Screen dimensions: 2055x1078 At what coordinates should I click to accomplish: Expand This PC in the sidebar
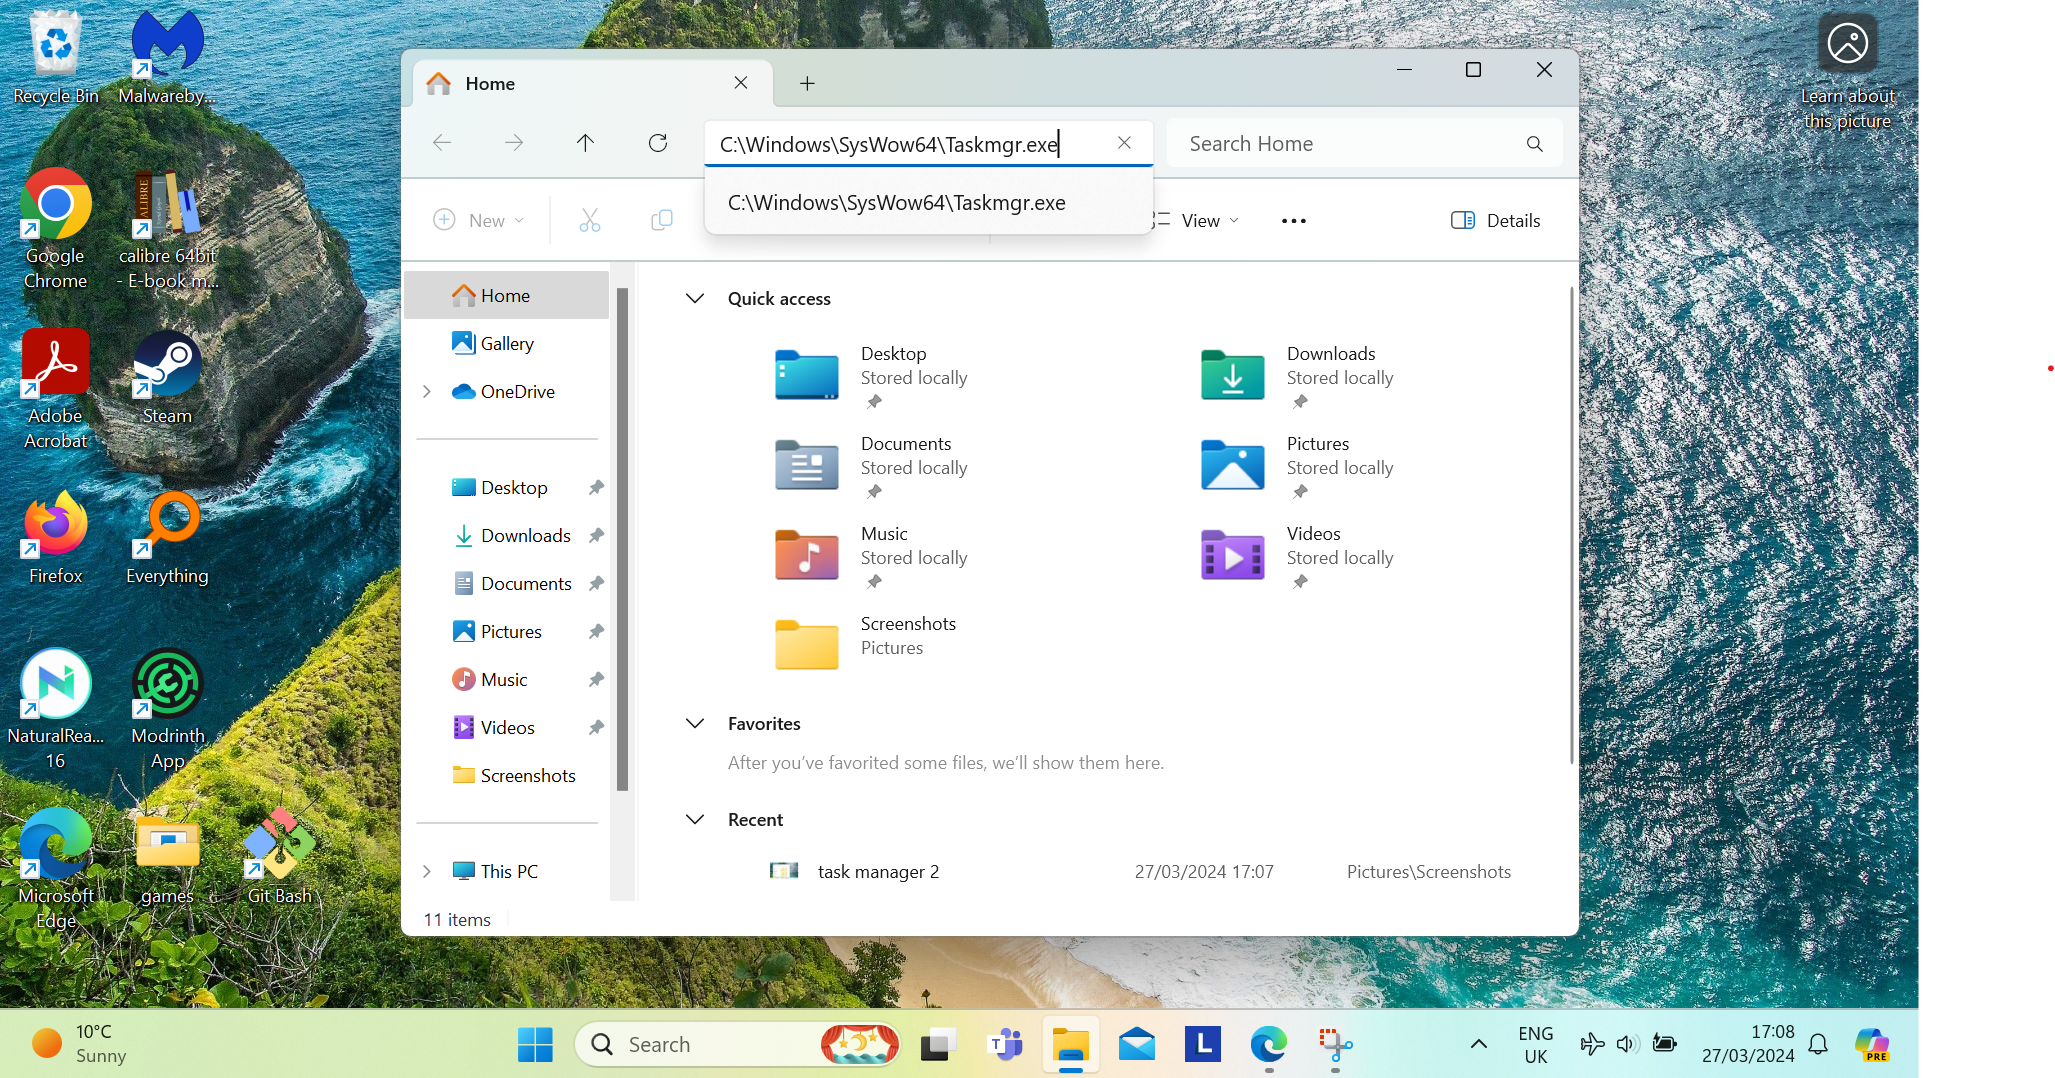pyautogui.click(x=427, y=871)
